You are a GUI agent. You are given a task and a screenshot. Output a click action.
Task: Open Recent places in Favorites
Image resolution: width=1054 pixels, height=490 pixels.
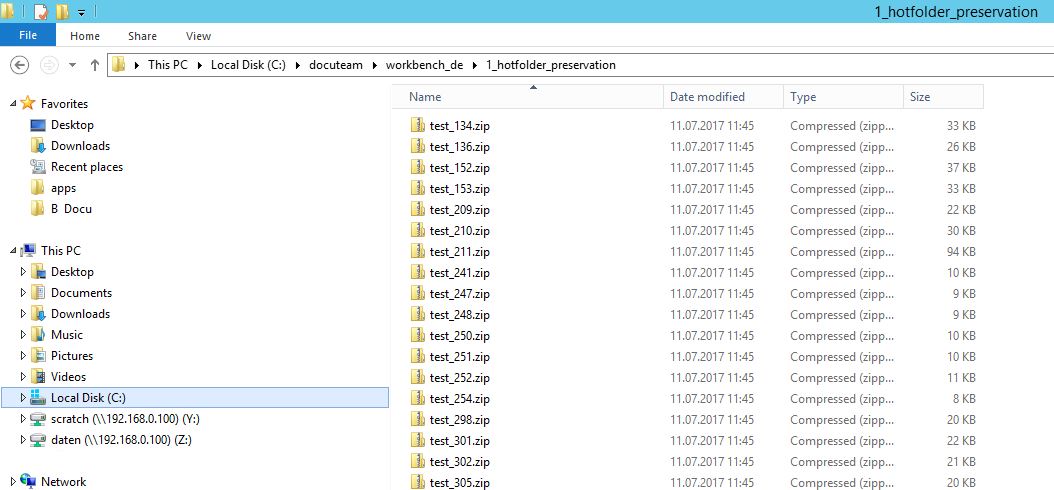click(x=86, y=167)
